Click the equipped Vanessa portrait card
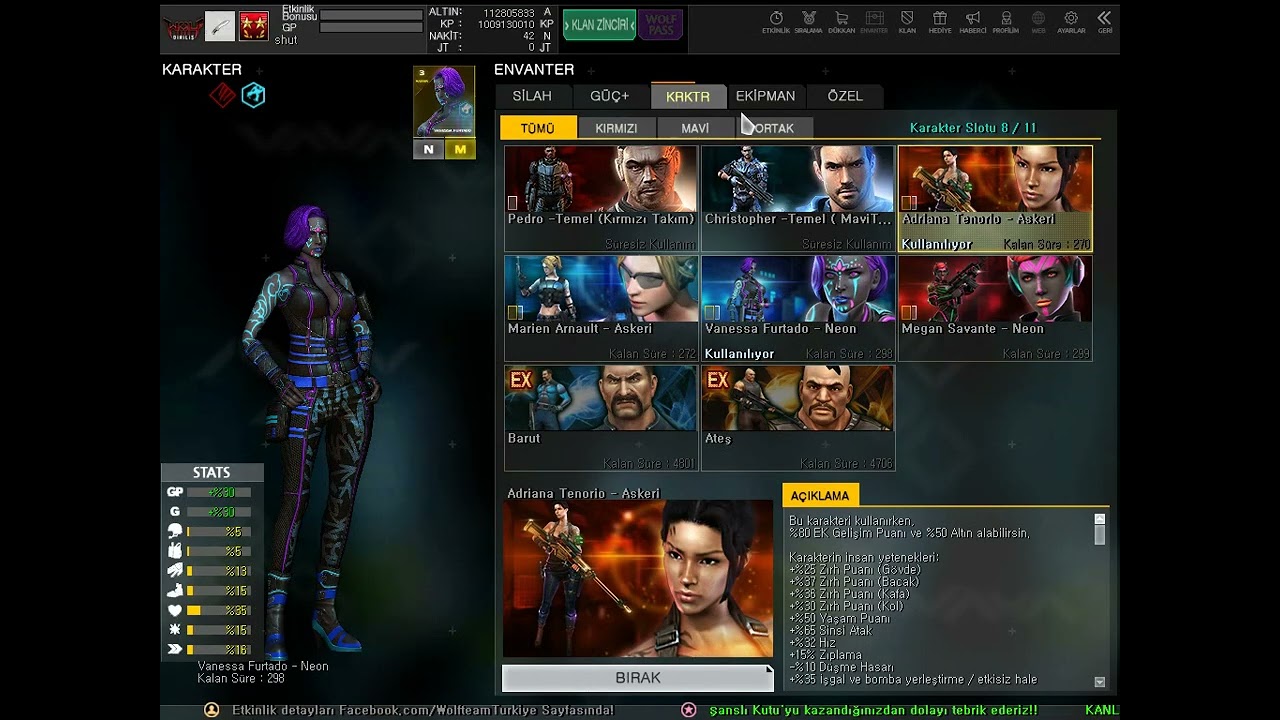 [444, 102]
